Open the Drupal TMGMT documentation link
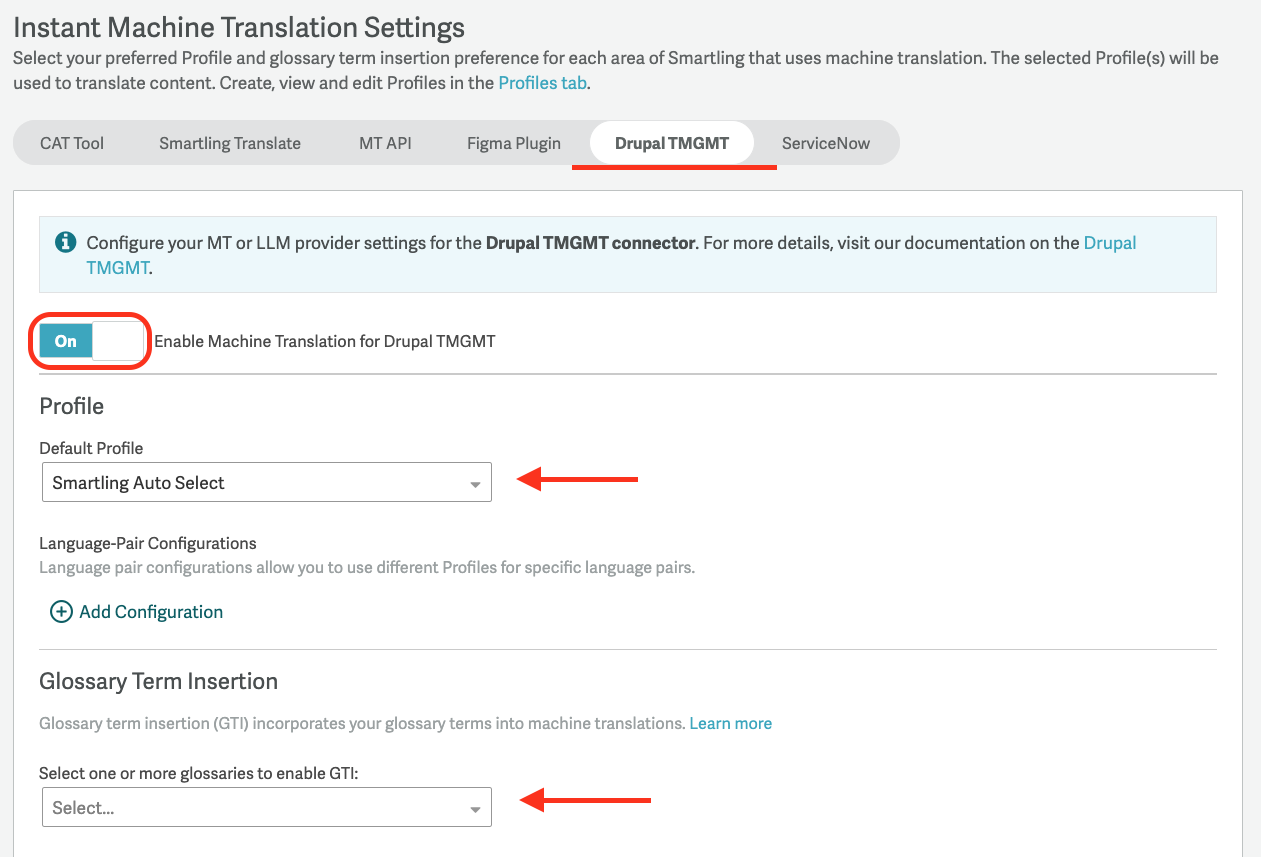 [1110, 243]
